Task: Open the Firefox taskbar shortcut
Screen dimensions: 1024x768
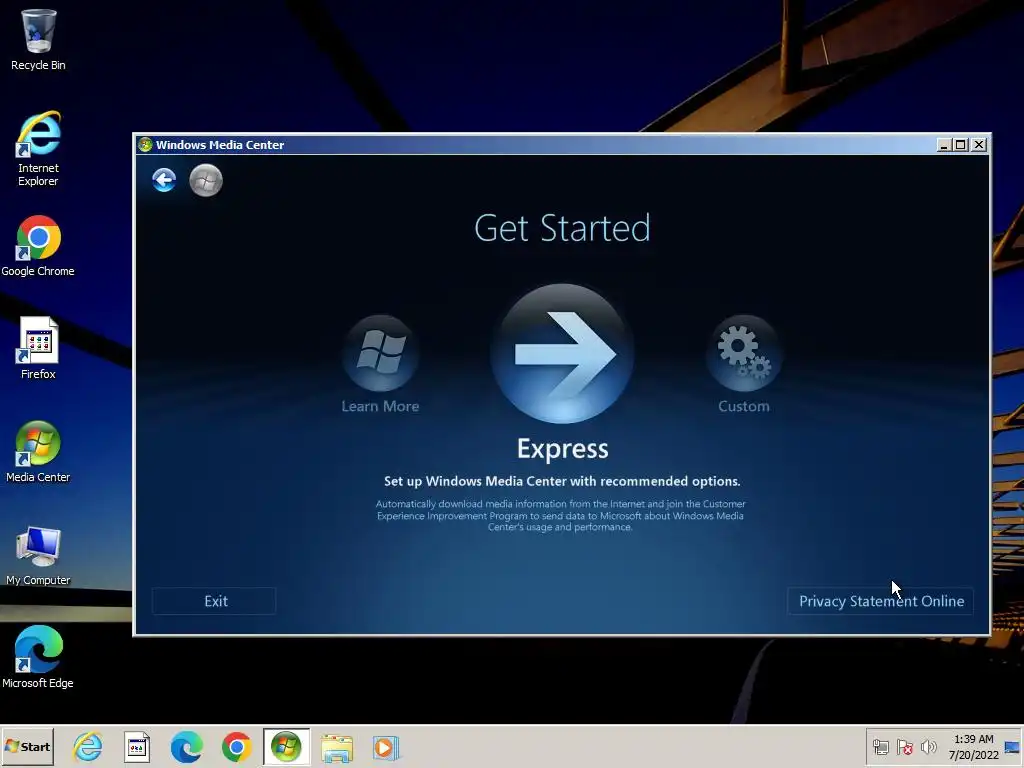Action: (137, 747)
